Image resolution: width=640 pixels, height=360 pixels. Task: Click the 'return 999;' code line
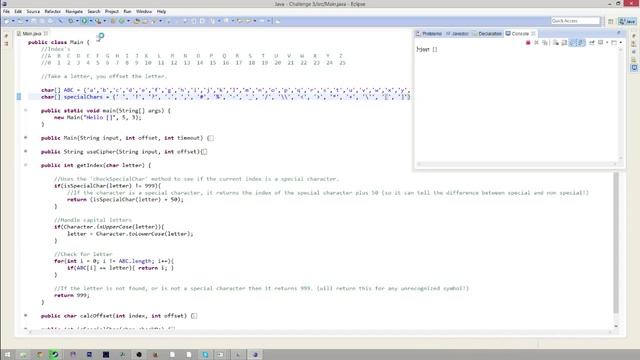tap(72, 295)
